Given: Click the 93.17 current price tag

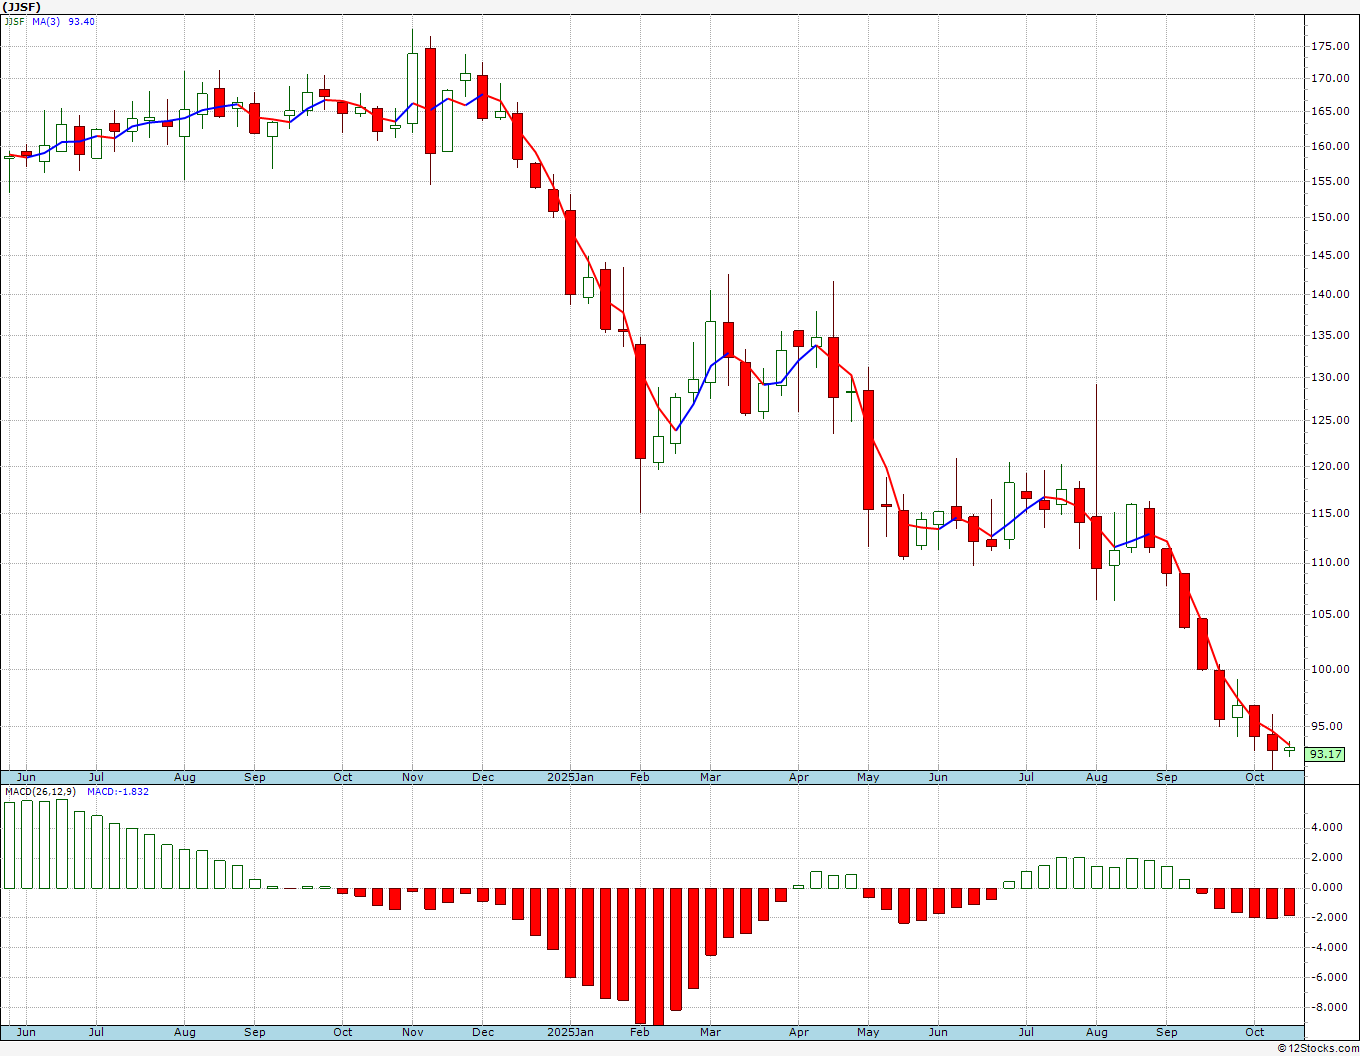Looking at the screenshot, I should coord(1325,754).
